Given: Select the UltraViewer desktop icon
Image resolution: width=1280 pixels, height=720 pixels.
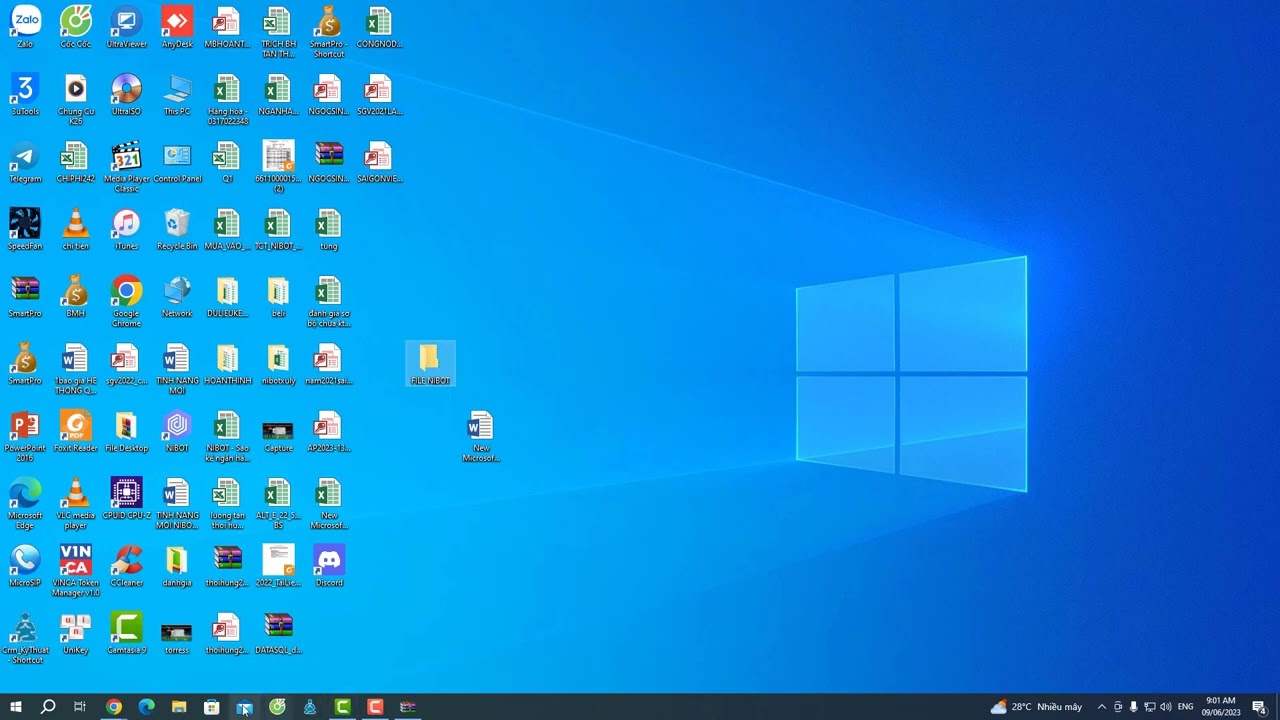Looking at the screenshot, I should tap(127, 27).
